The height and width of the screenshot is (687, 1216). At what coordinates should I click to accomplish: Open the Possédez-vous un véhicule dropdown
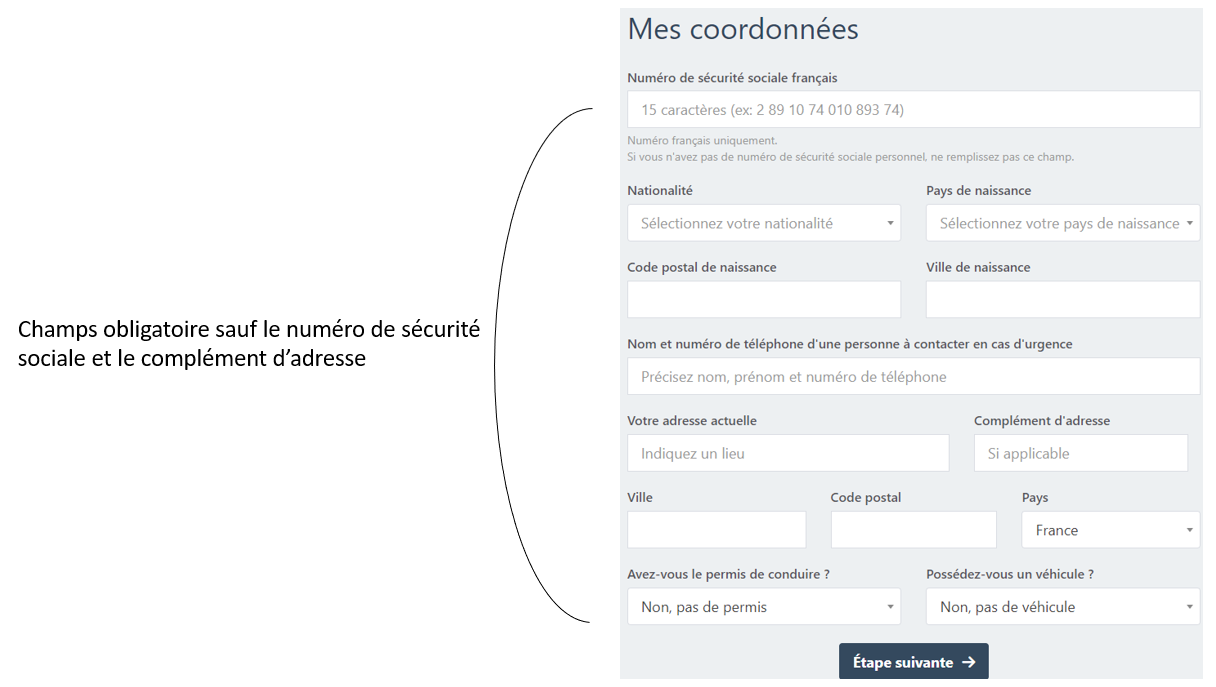[1062, 607]
